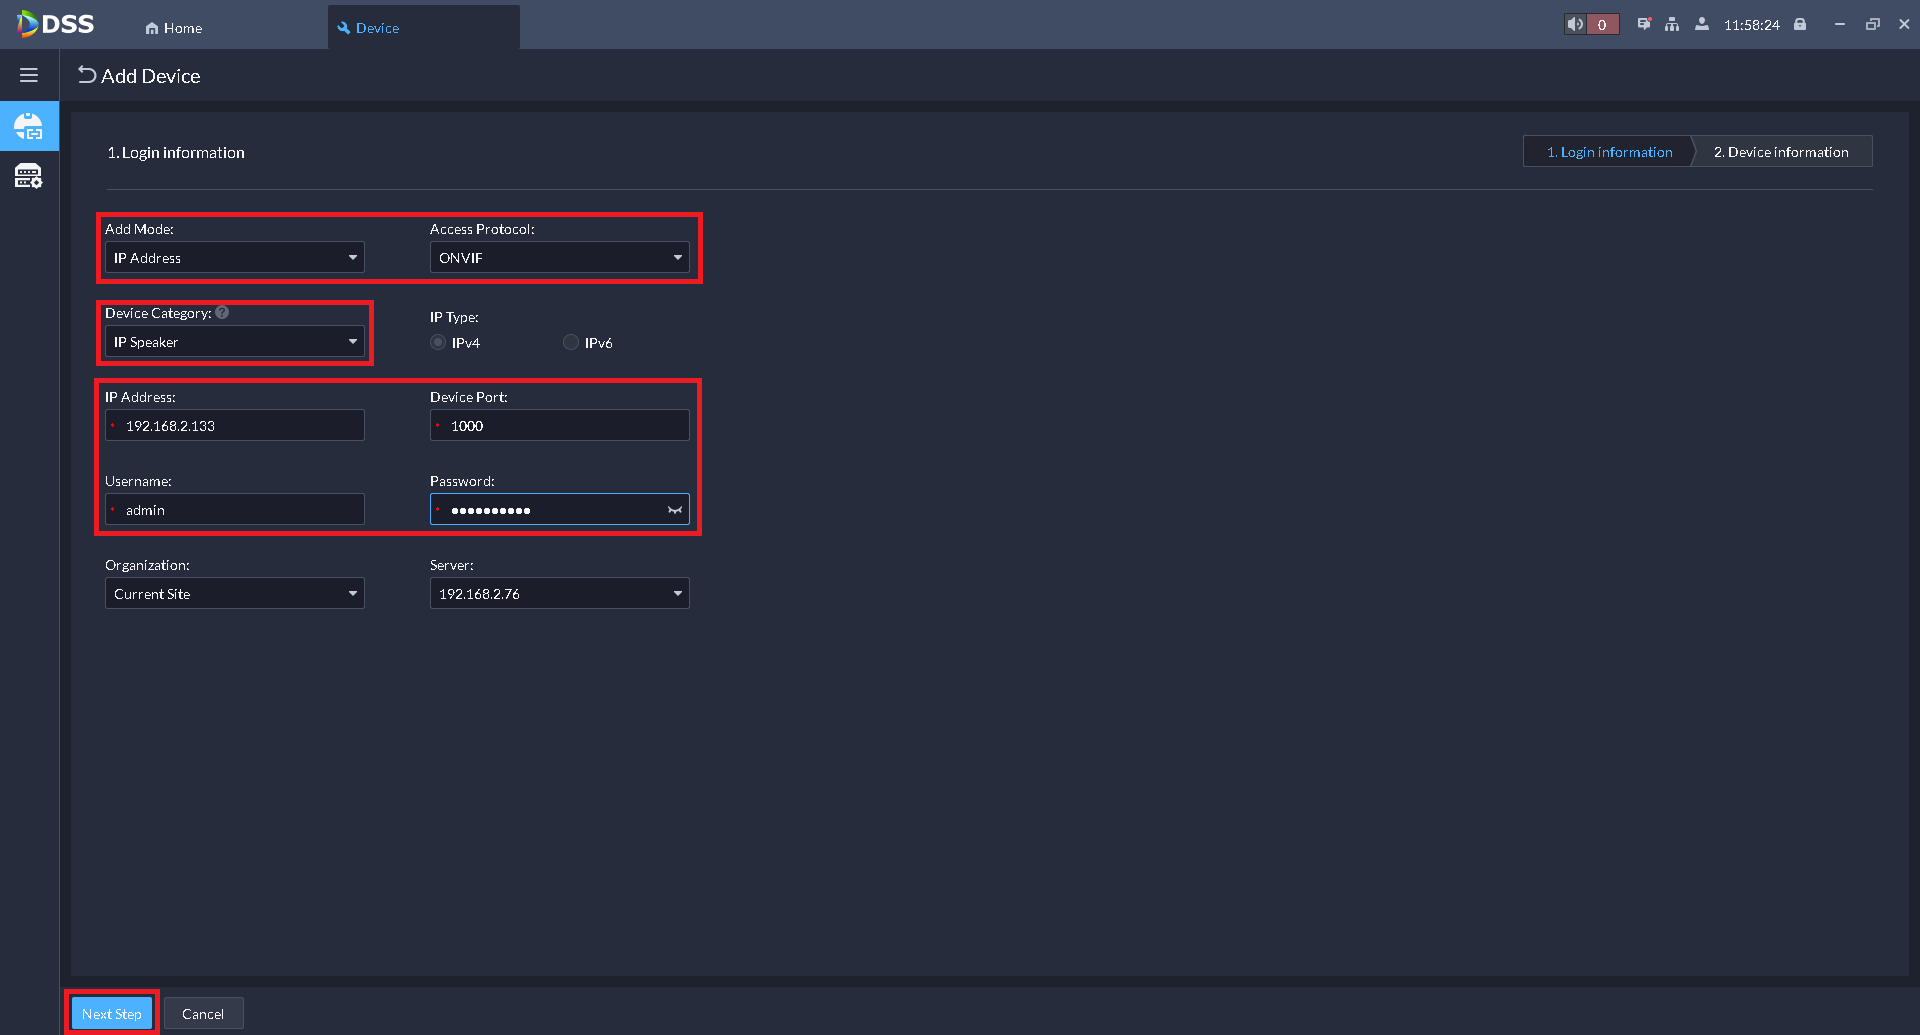This screenshot has width=1920, height=1035.
Task: Open the hamburger menu in the sidebar
Action: (29, 75)
